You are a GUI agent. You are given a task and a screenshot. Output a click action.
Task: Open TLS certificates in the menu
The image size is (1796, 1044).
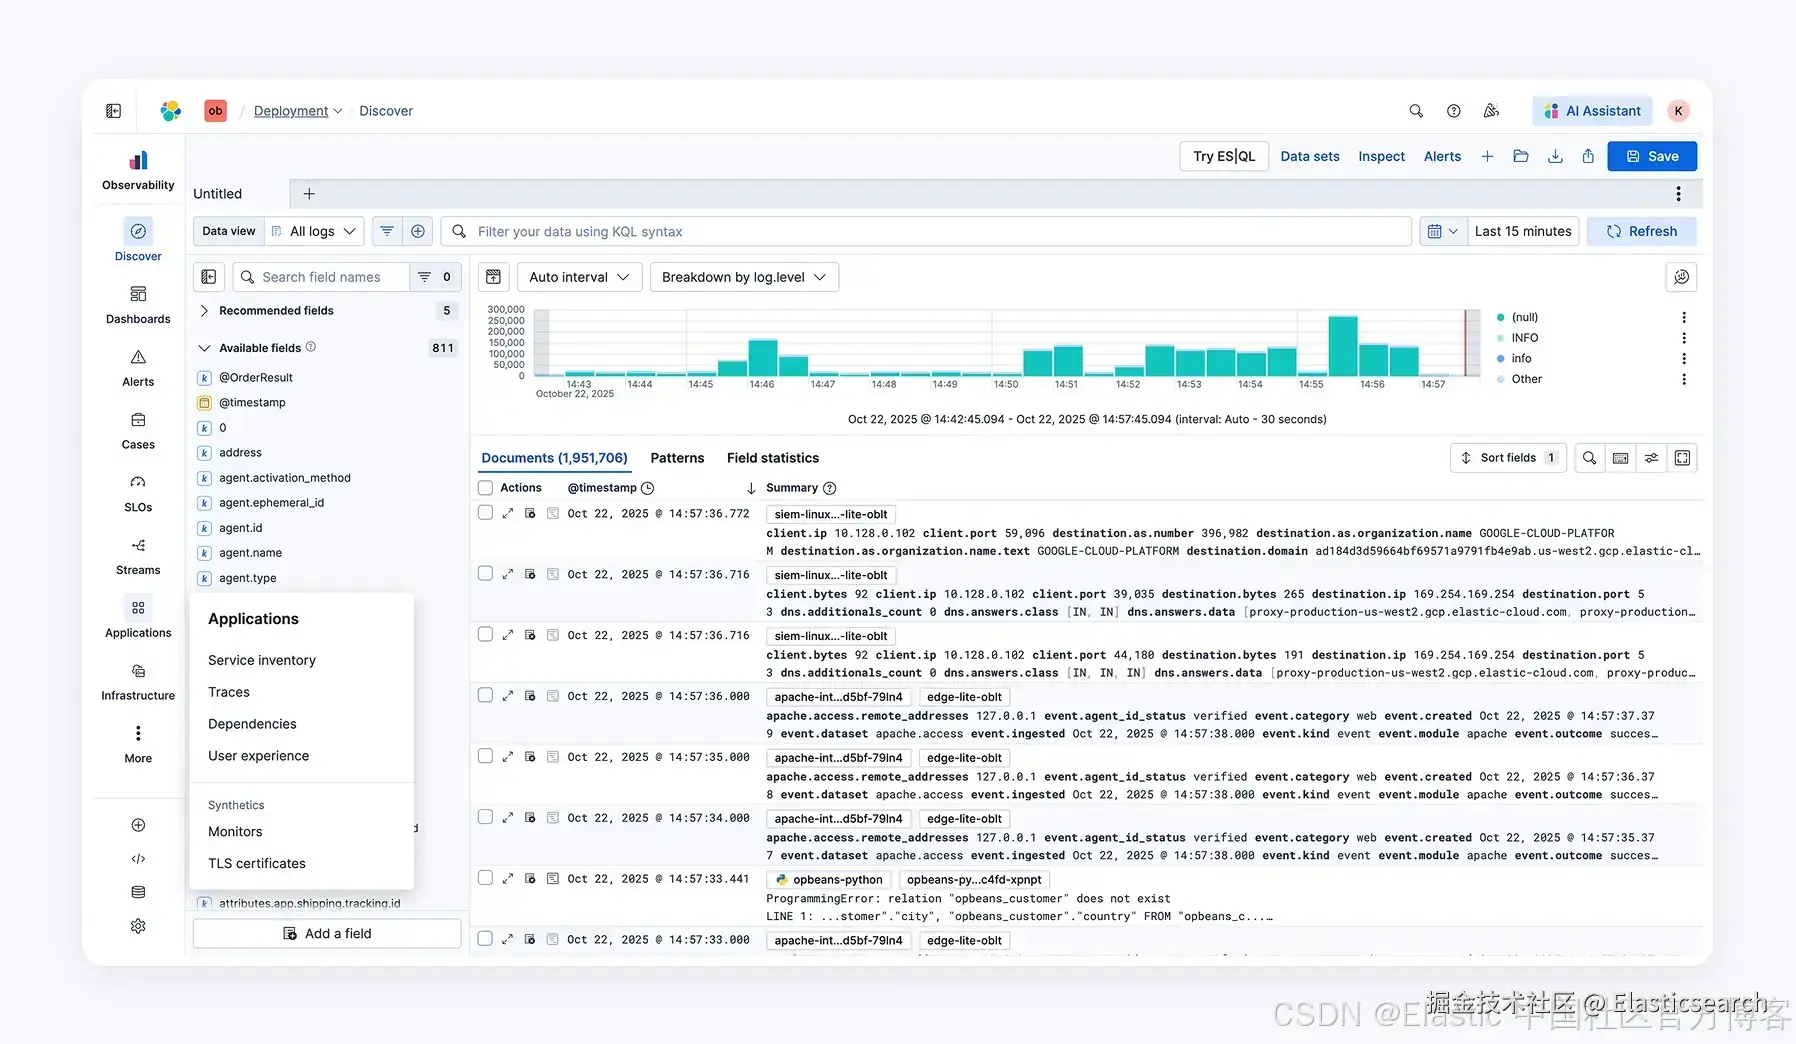pos(257,863)
